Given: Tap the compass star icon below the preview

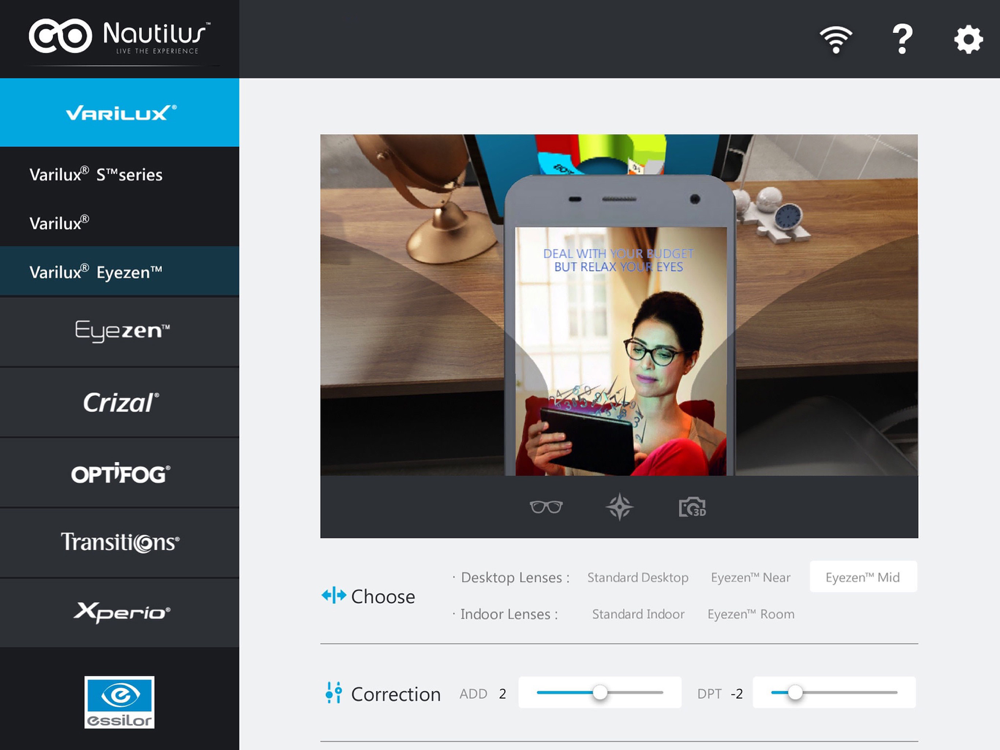Looking at the screenshot, I should click(x=619, y=507).
